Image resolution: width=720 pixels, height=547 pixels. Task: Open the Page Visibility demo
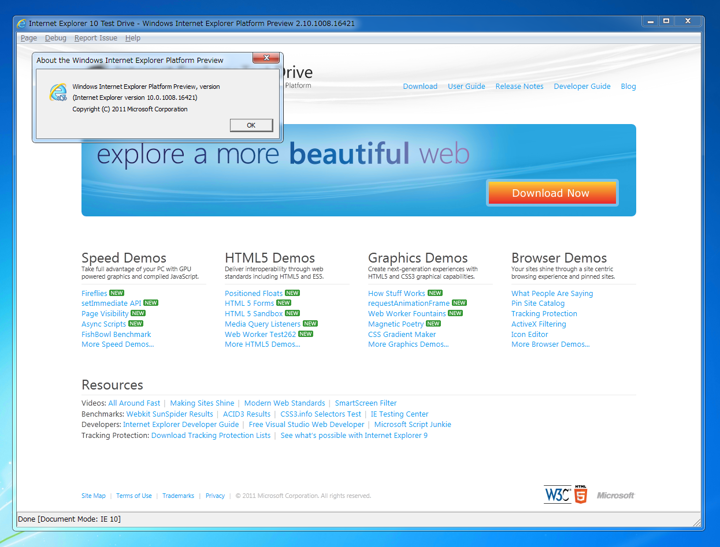[105, 314]
